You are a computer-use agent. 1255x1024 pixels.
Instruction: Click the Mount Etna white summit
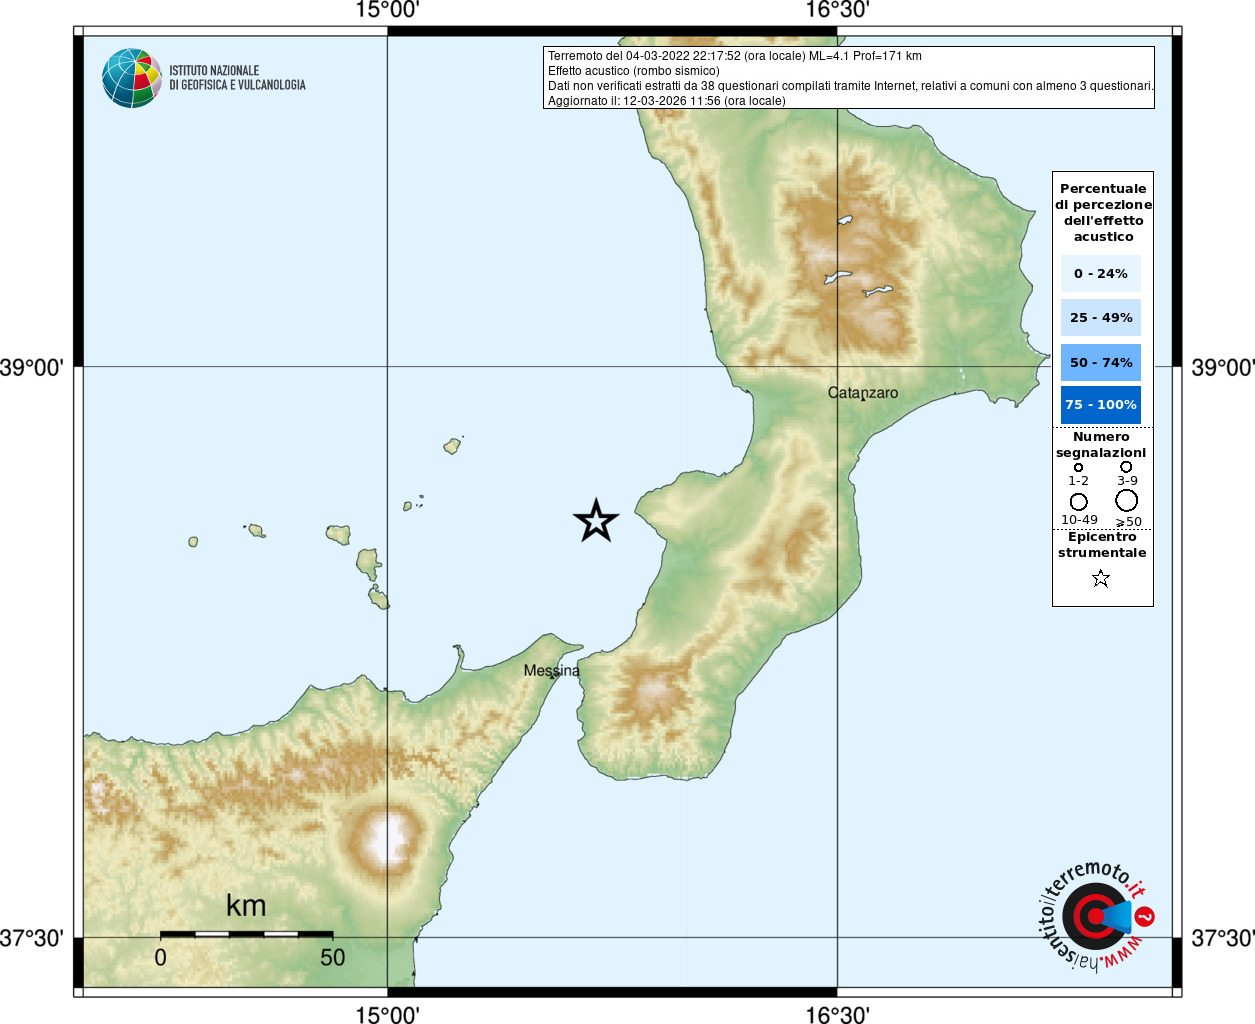coord(390,838)
